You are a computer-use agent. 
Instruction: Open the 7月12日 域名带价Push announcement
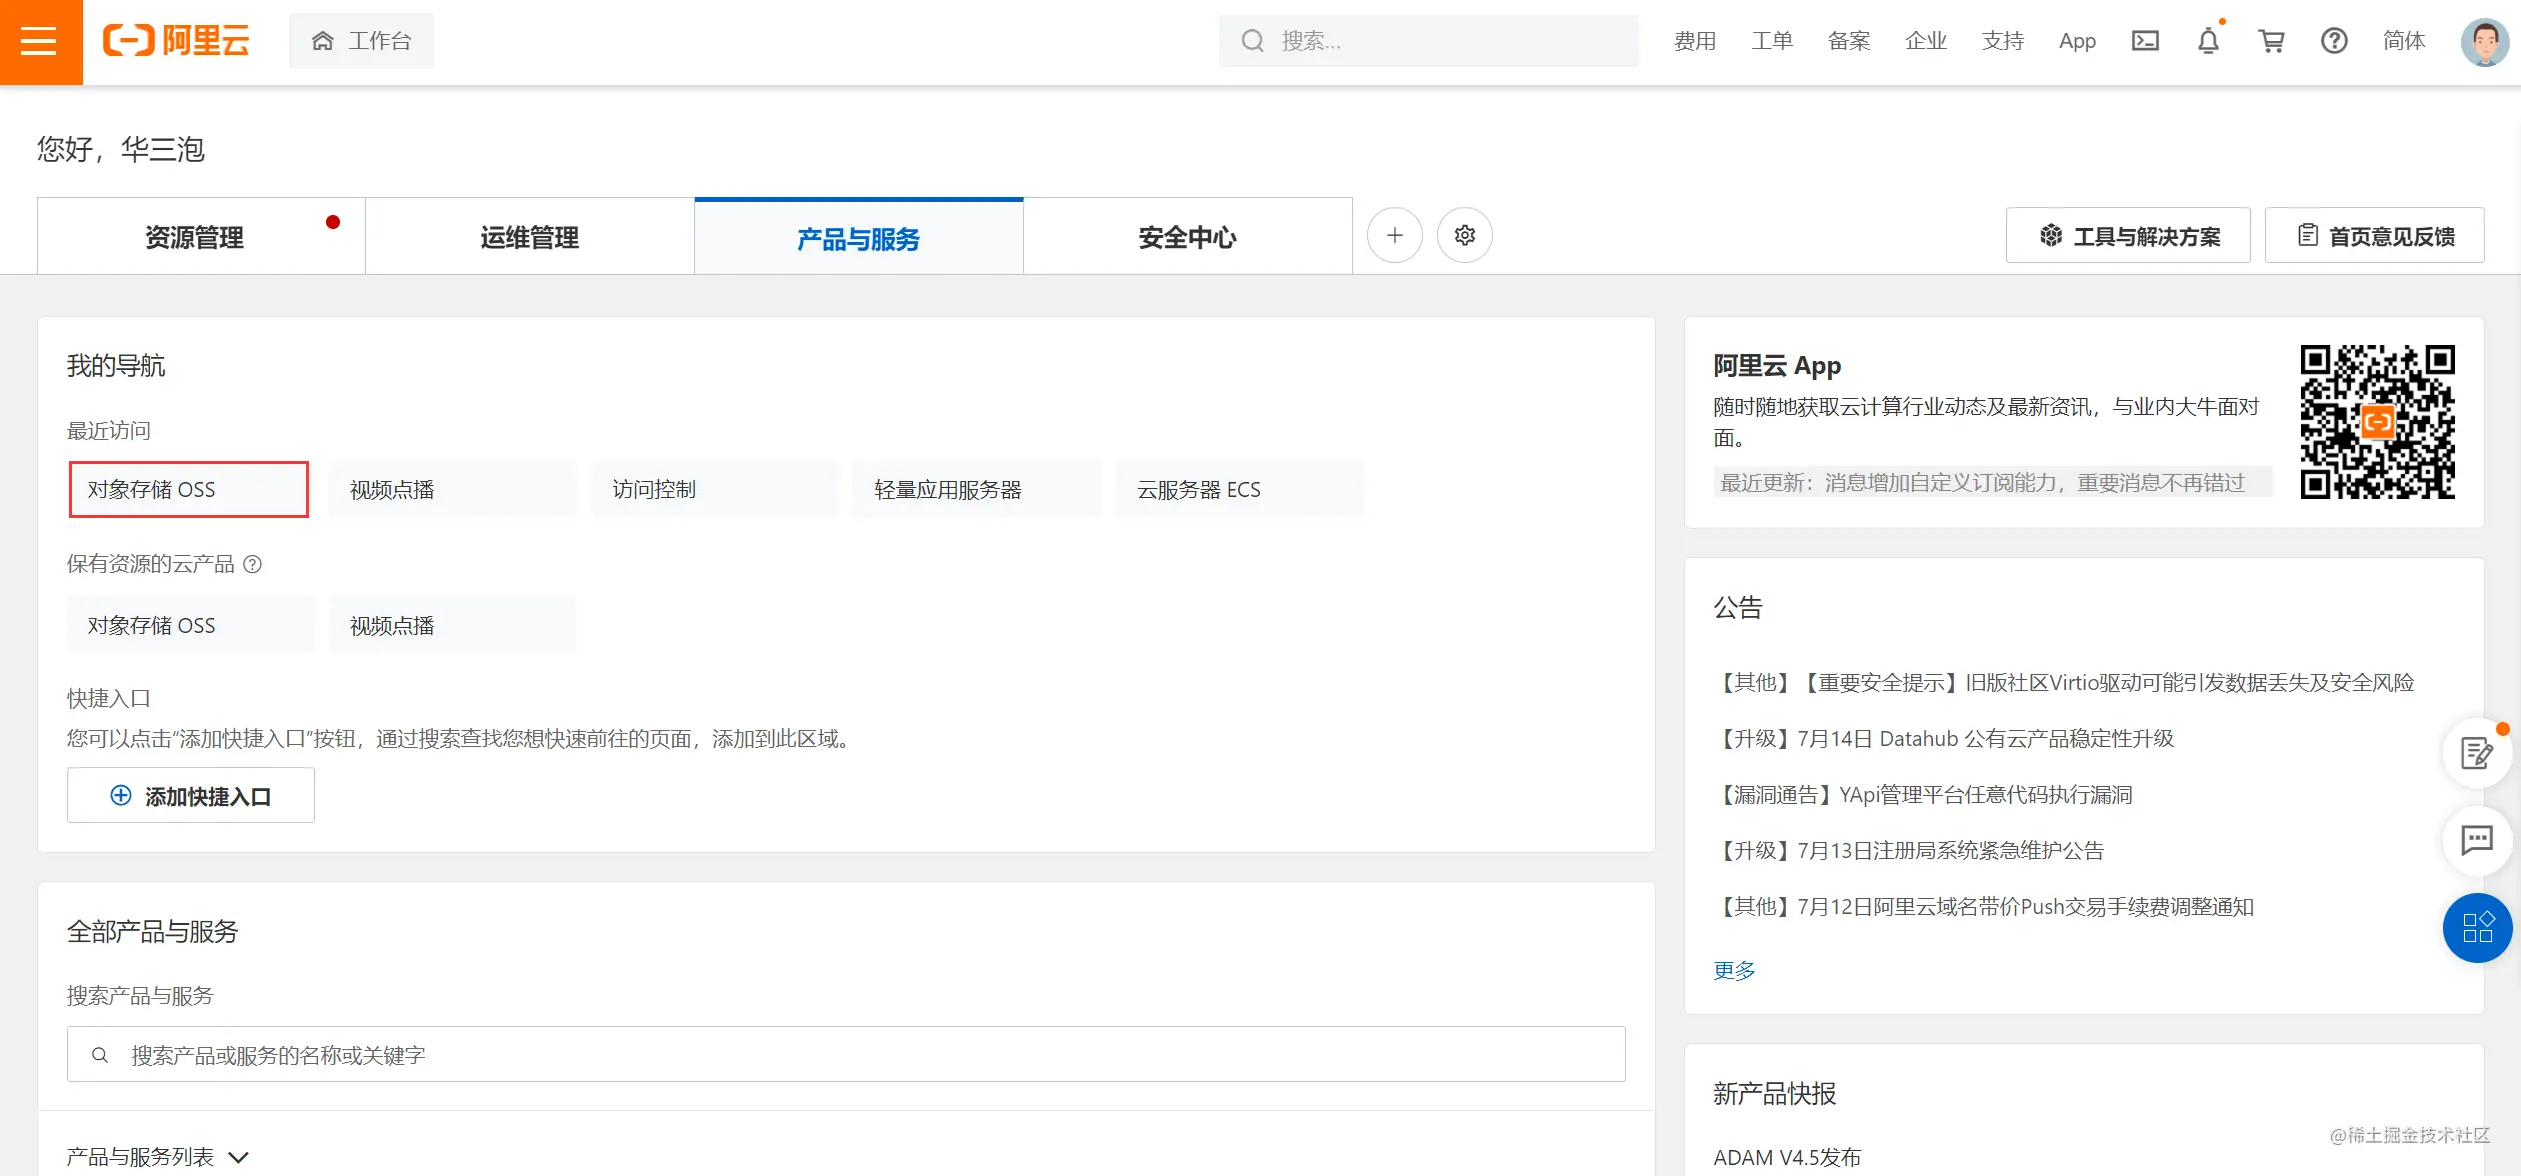[1984, 907]
